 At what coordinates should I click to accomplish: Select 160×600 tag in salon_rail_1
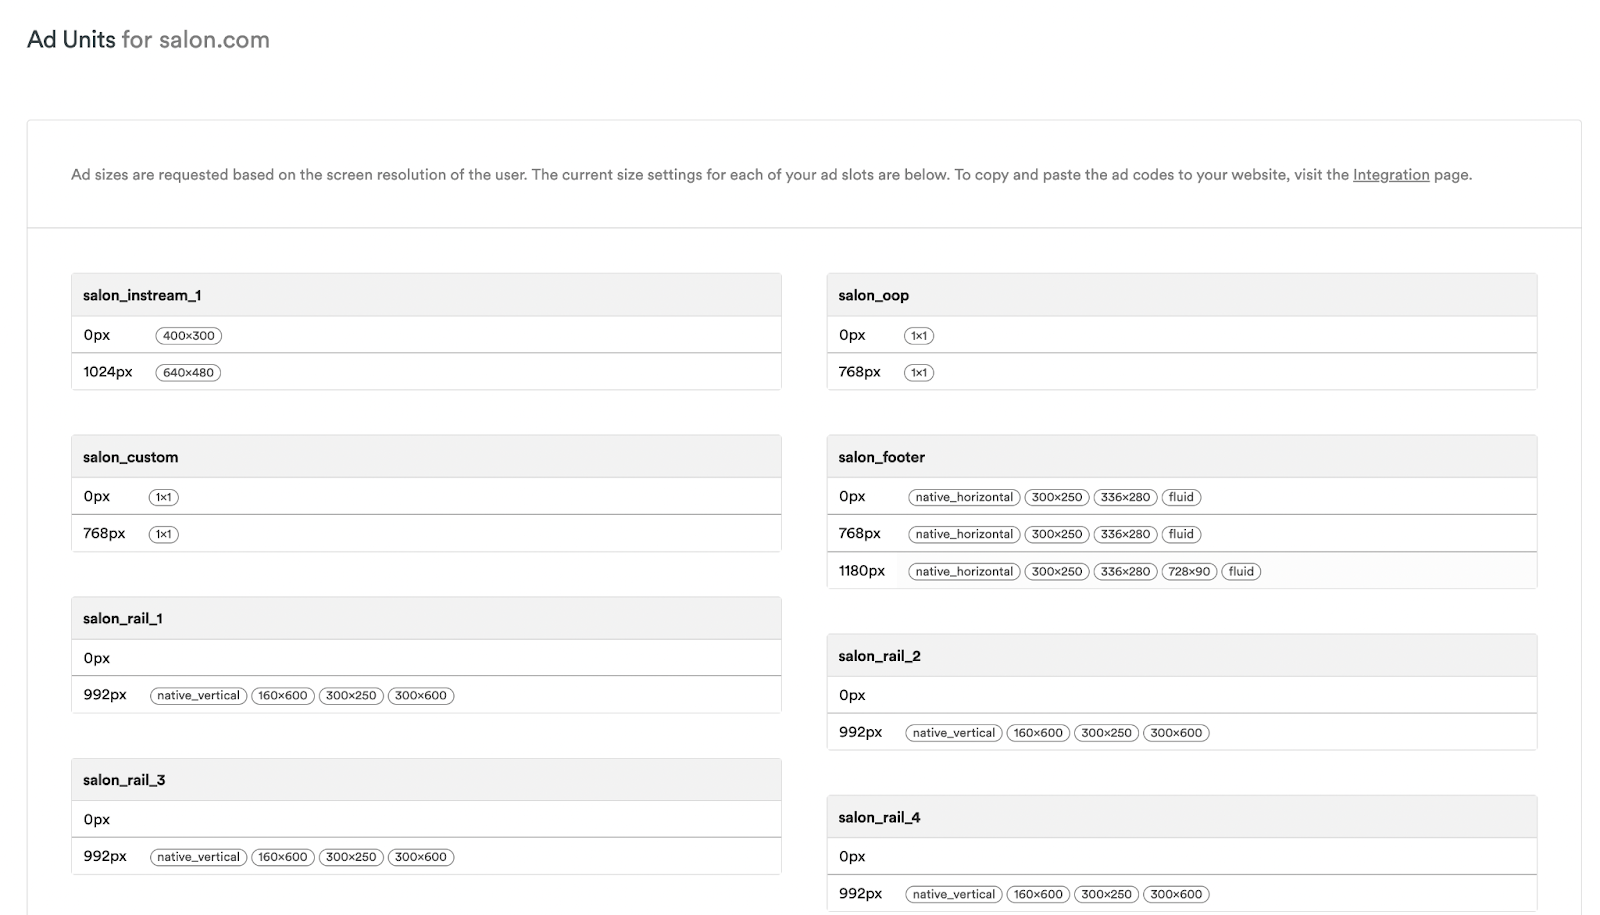[283, 696]
